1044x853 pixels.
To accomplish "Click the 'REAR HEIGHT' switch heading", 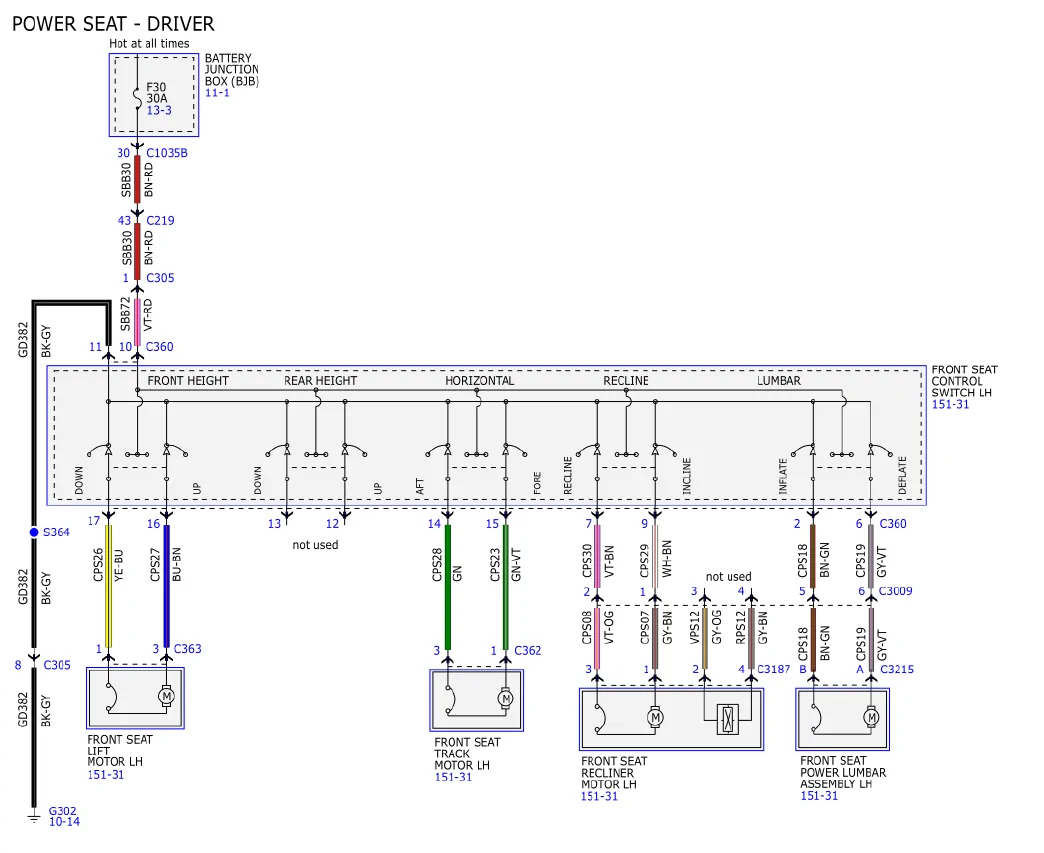I will [x=320, y=381].
